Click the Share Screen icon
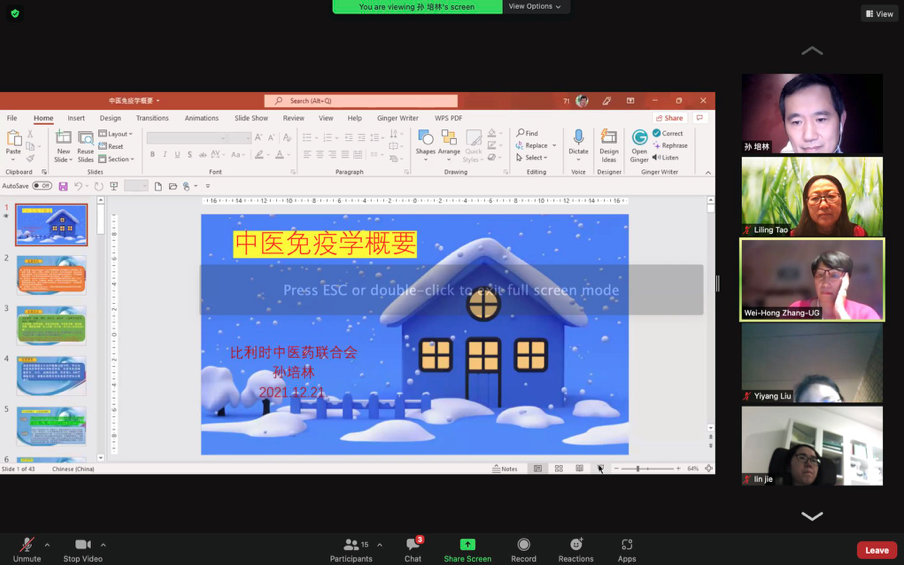Screen dimensions: 904x565 point(467,546)
